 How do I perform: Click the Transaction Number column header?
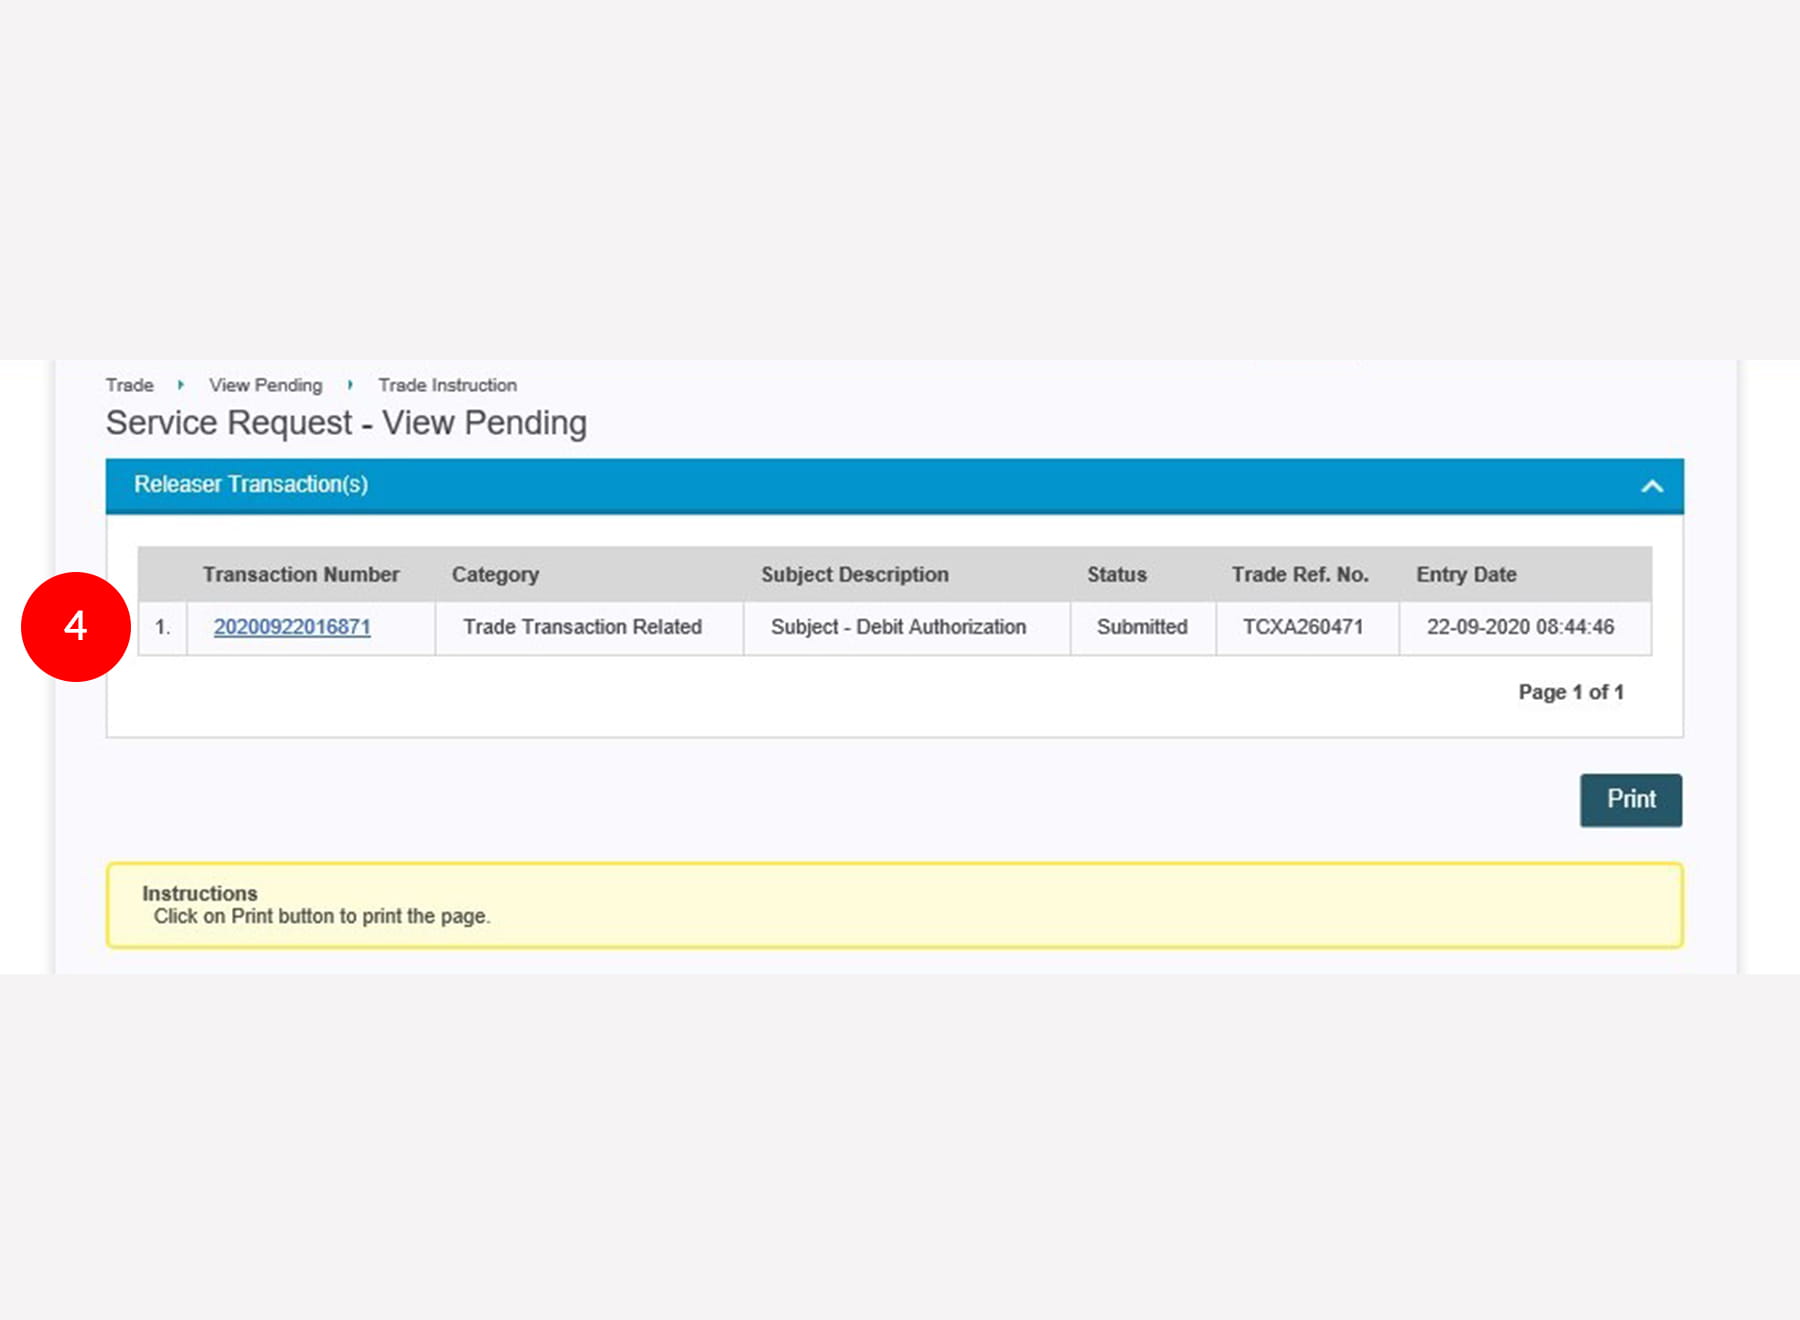(x=301, y=574)
